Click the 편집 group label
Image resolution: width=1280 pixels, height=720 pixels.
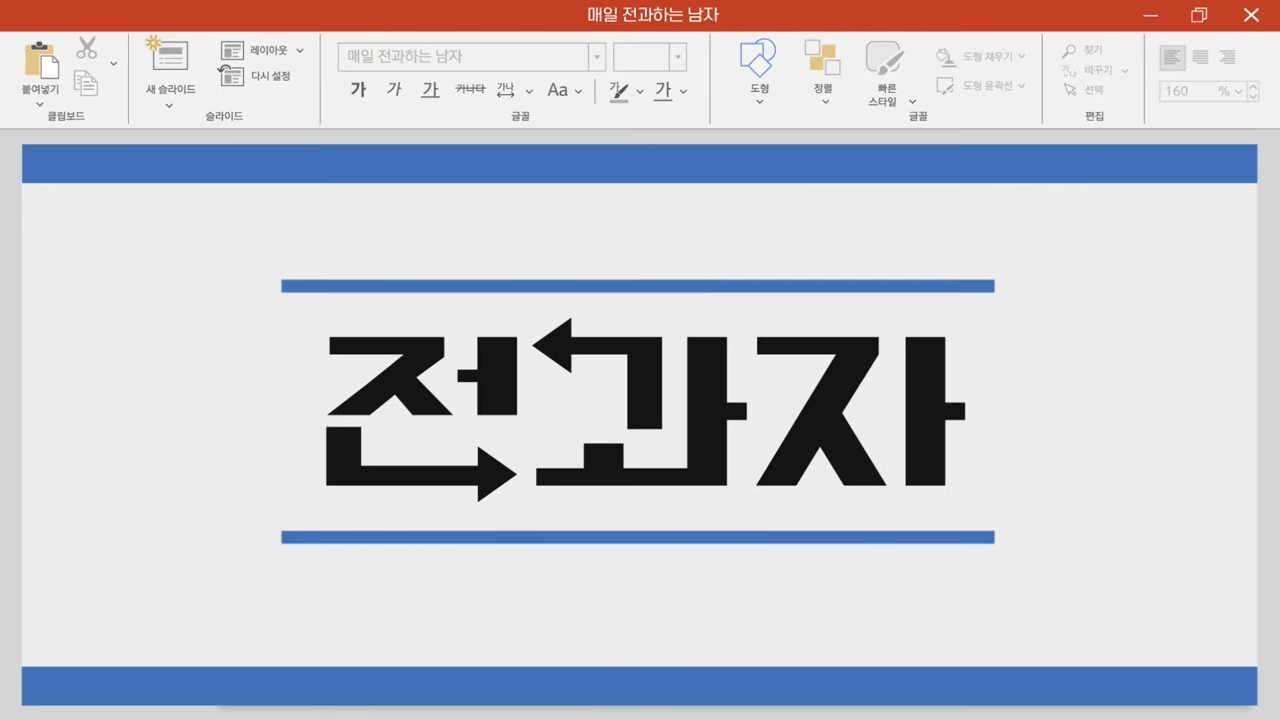(1095, 116)
